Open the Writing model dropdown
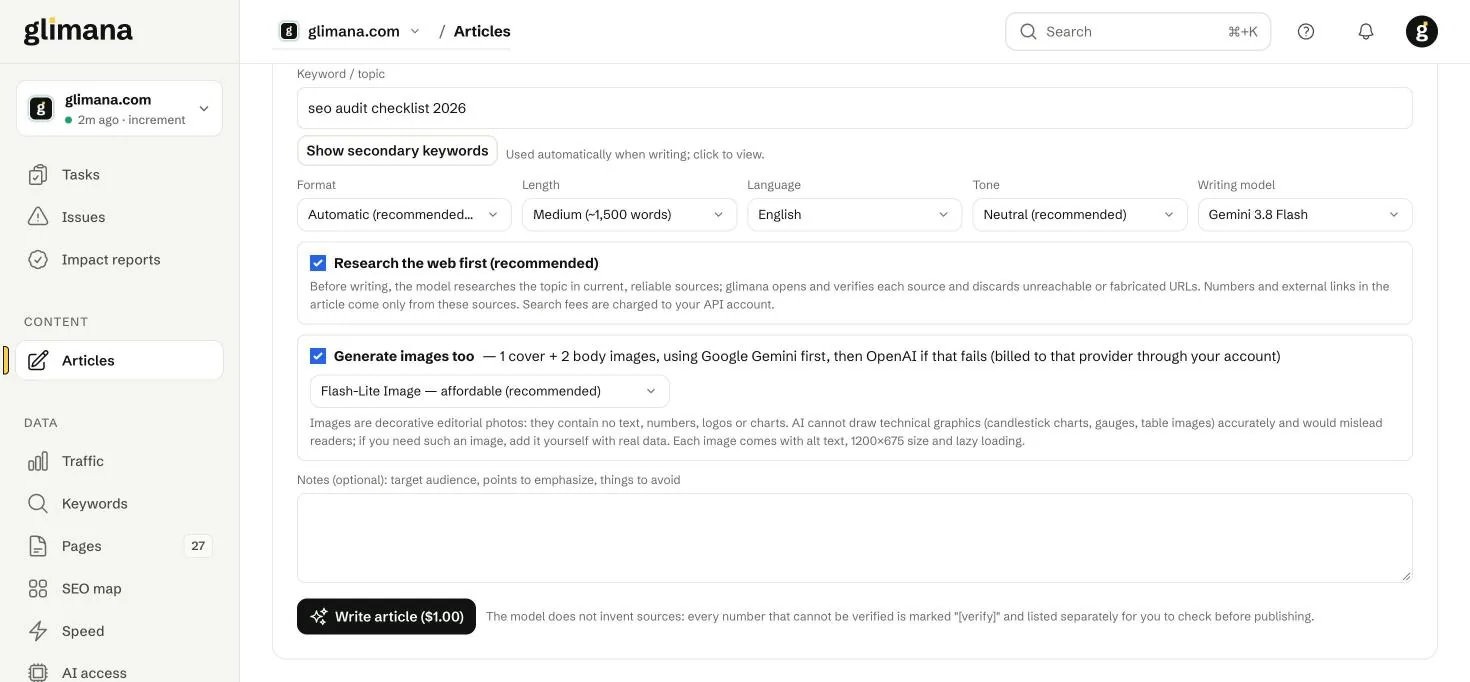This screenshot has width=1470, height=682. pyautogui.click(x=1305, y=214)
